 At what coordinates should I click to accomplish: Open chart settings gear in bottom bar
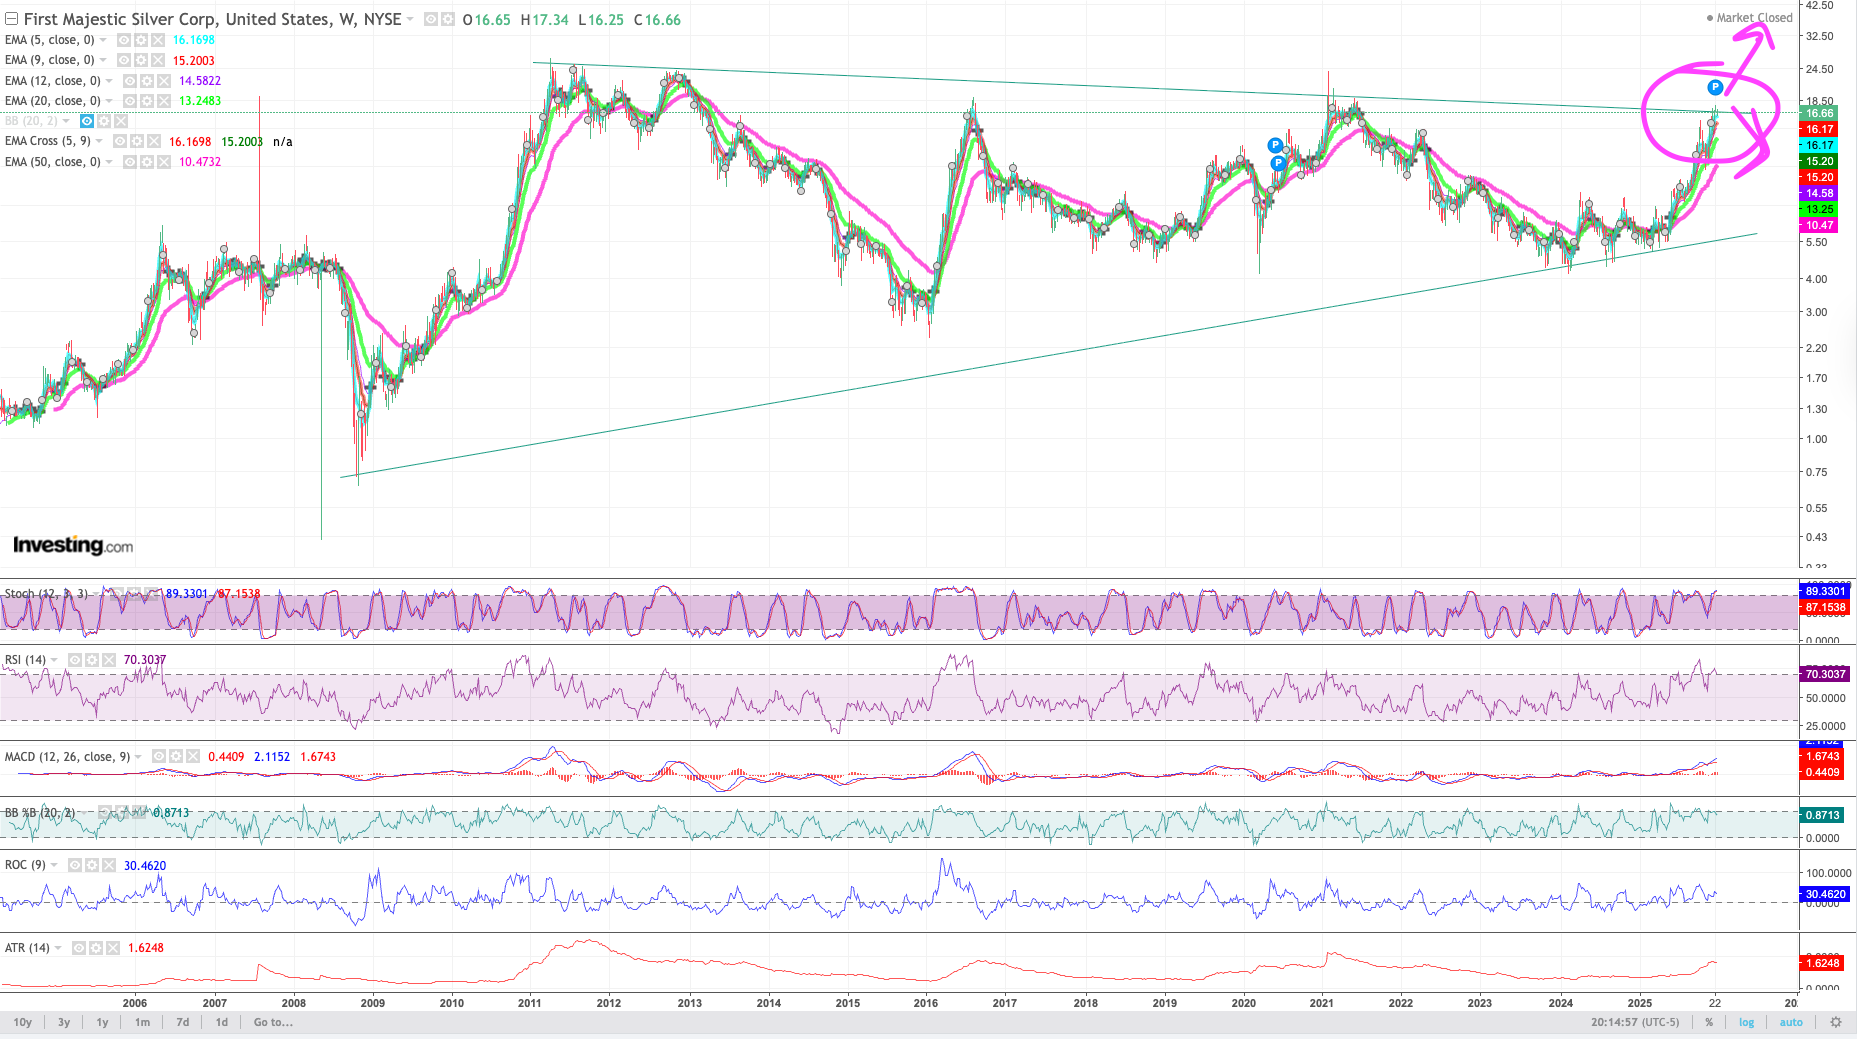(x=1836, y=1022)
